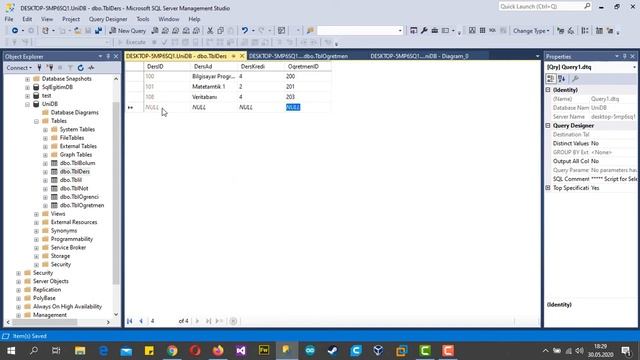Click the 'Bilgisayar Progr...' cell
640x360 pixels.
[x=214, y=76]
